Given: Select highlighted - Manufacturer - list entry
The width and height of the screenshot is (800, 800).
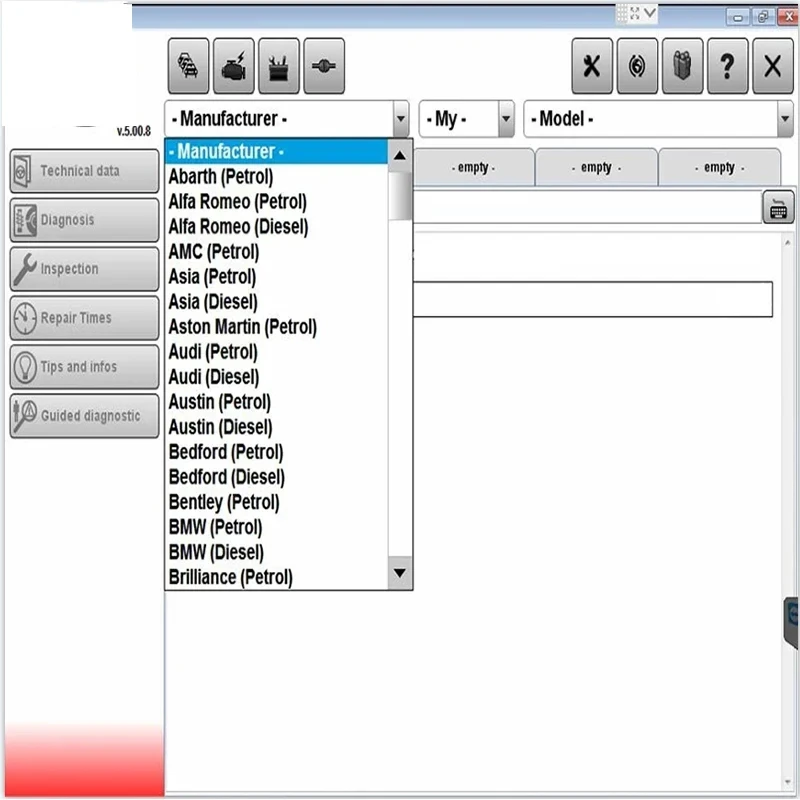Looking at the screenshot, I should coord(276,152).
